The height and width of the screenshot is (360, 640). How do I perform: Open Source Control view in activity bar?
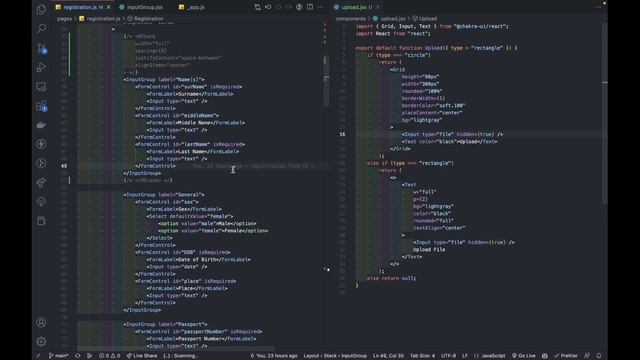[41, 48]
